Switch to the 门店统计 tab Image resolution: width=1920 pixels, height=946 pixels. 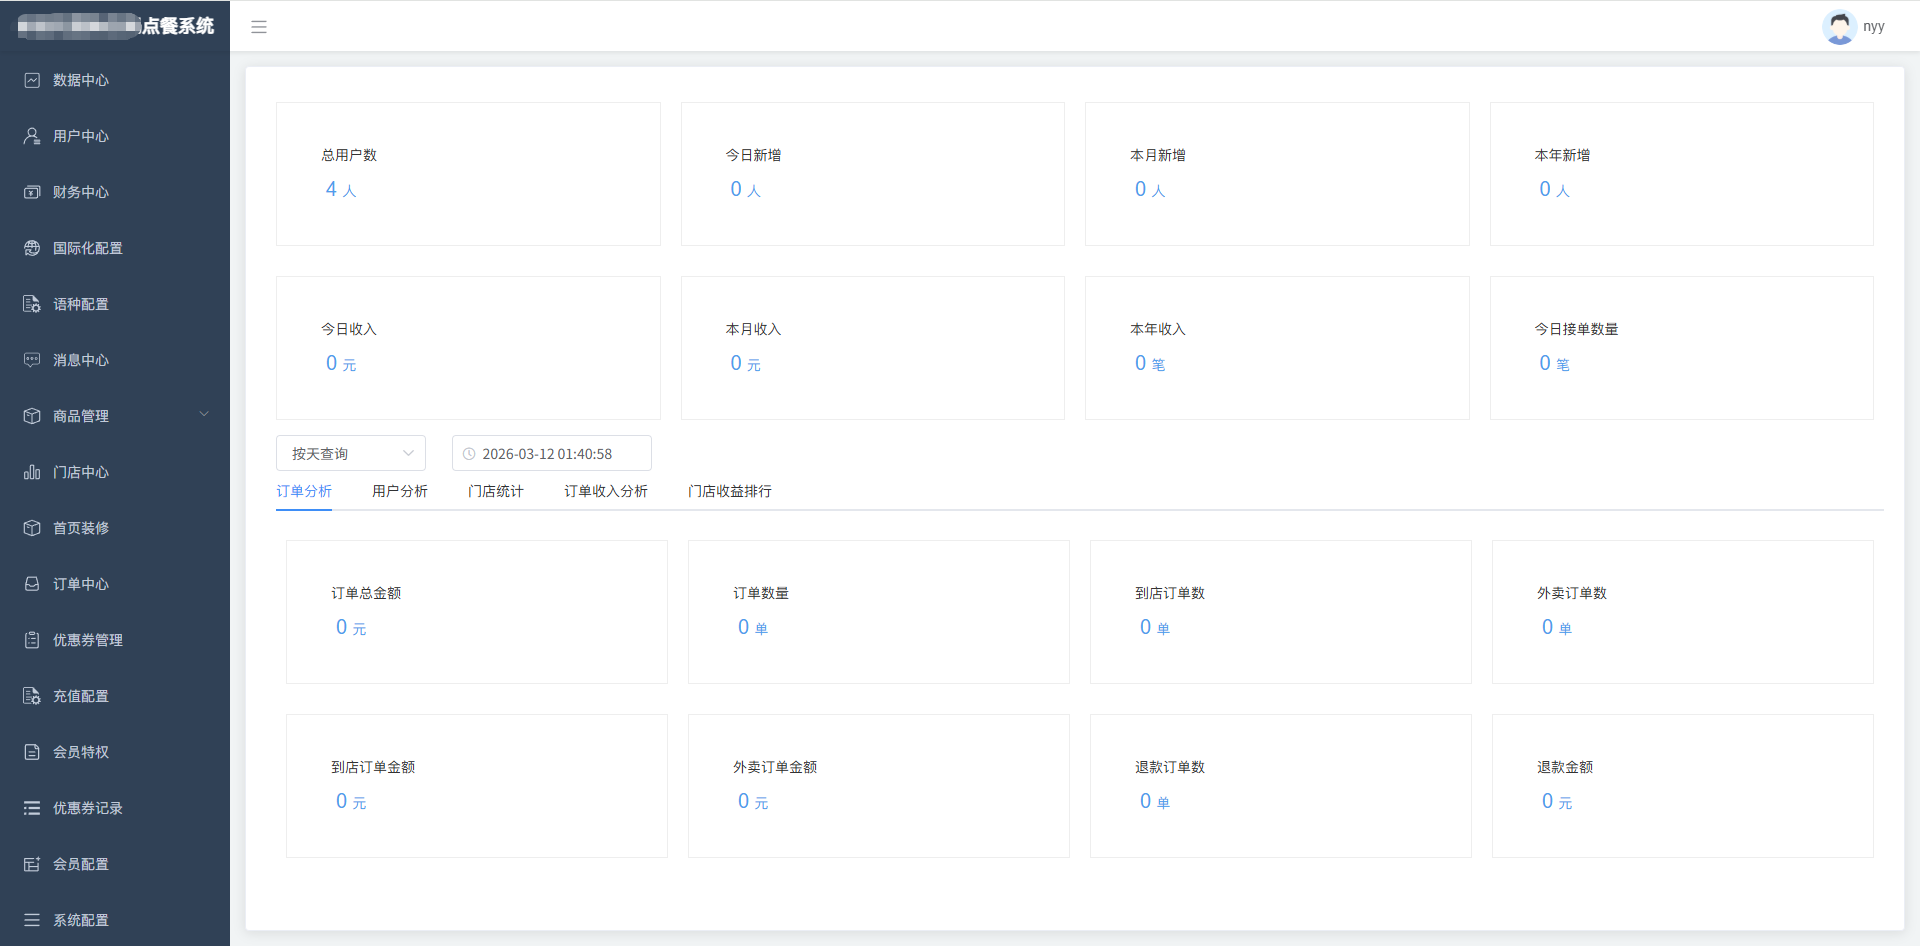pos(495,491)
